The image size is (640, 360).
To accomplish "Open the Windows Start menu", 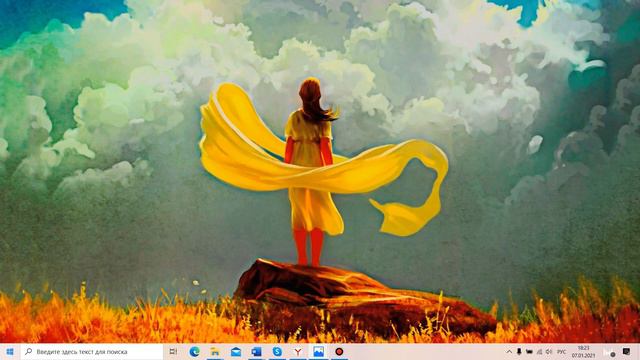I will pyautogui.click(x=10, y=351).
